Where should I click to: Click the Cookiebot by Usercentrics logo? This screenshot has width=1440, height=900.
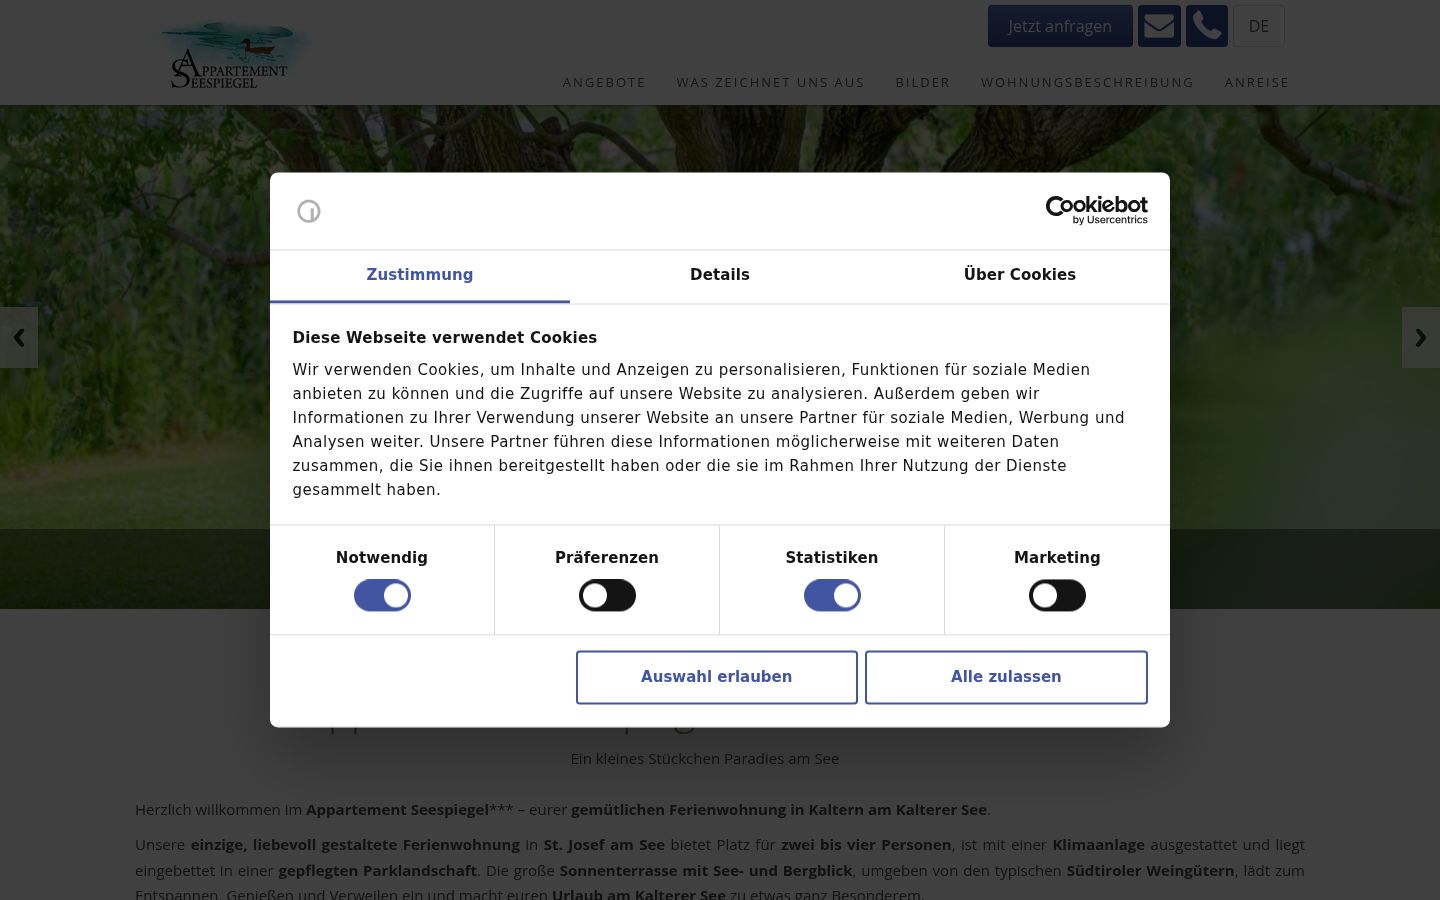click(1096, 210)
